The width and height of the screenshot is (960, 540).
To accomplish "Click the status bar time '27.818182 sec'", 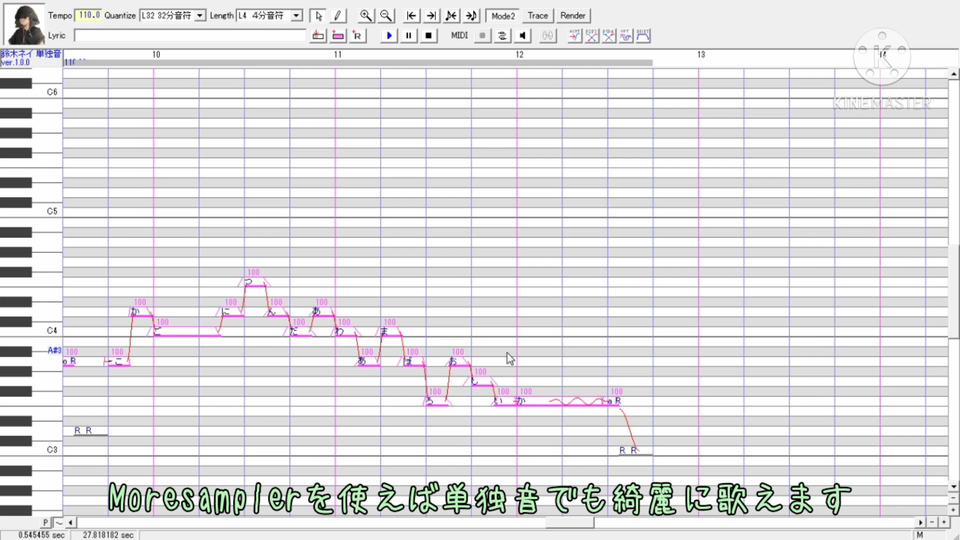I will pyautogui.click(x=108, y=535).
